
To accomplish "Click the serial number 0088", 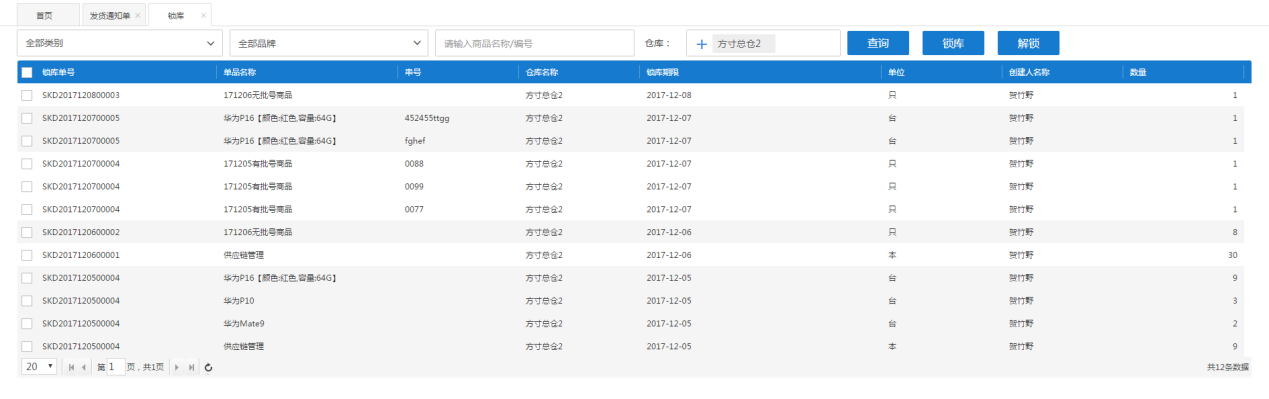I will (x=415, y=163).
